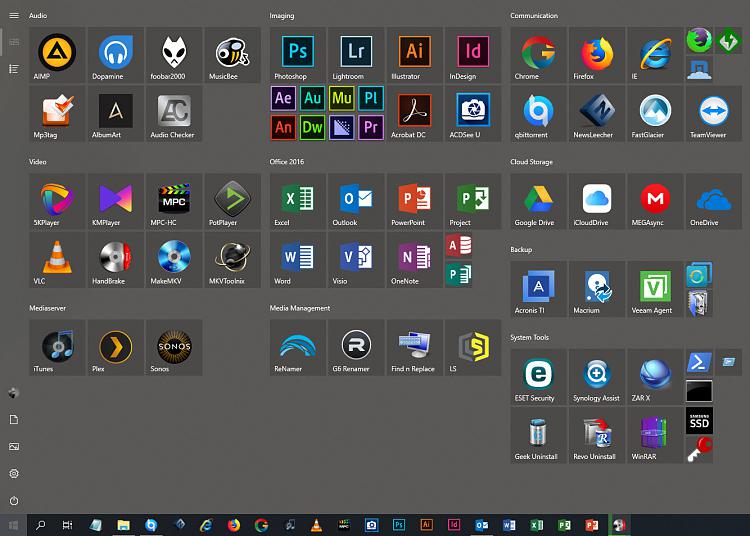Open the qbittorrent tile
Screen dimensions: 750x536
[x=538, y=114]
